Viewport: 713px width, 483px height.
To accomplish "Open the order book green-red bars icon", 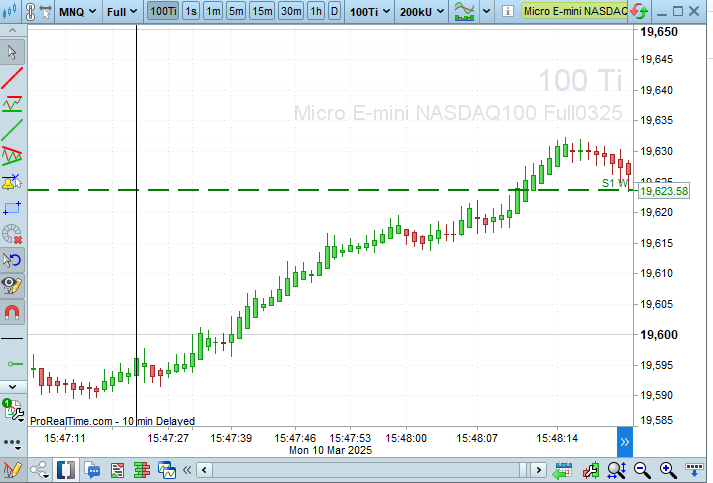I will tap(142, 470).
